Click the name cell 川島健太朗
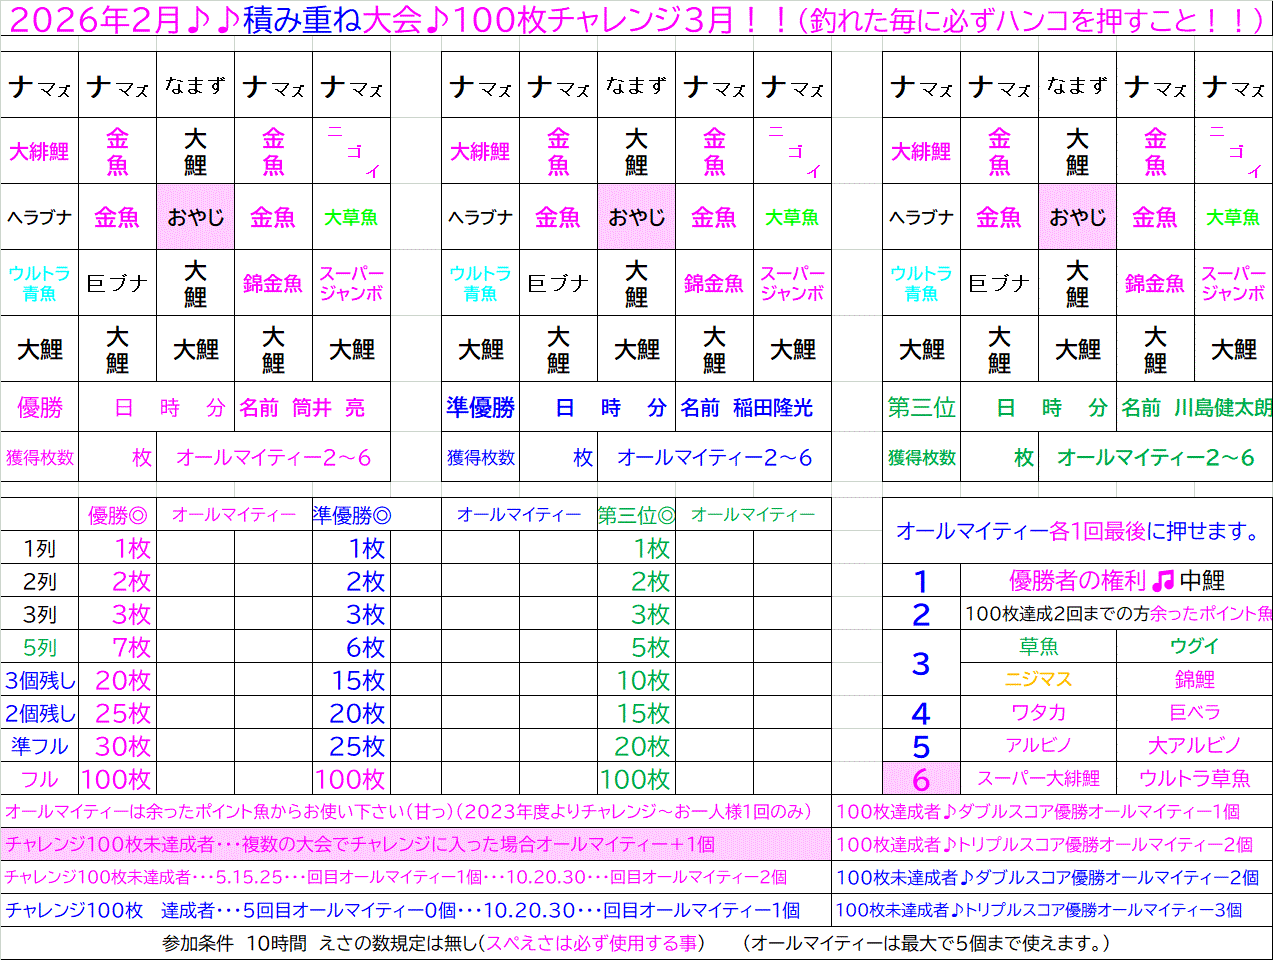1273x960 pixels. (x=1194, y=407)
